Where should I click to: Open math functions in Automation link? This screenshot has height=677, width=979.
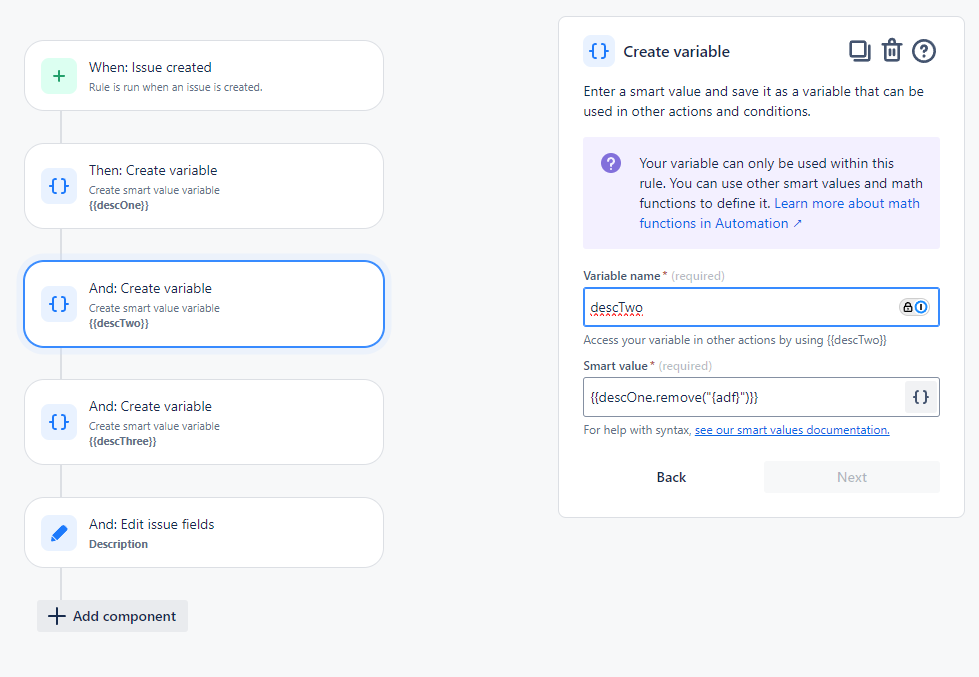780,213
